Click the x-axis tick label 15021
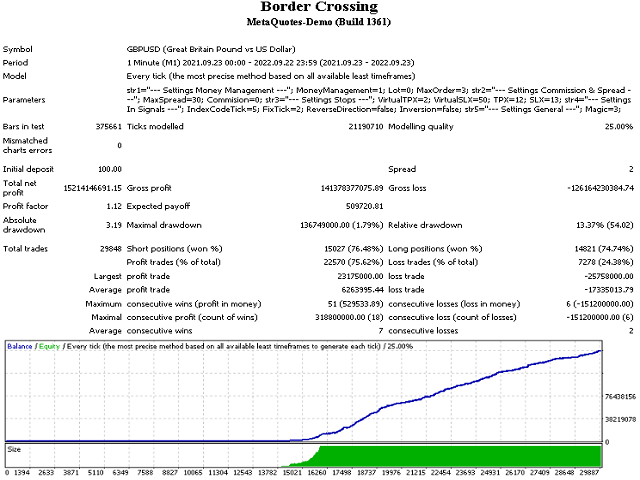The height and width of the screenshot is (480, 640). pos(292,473)
